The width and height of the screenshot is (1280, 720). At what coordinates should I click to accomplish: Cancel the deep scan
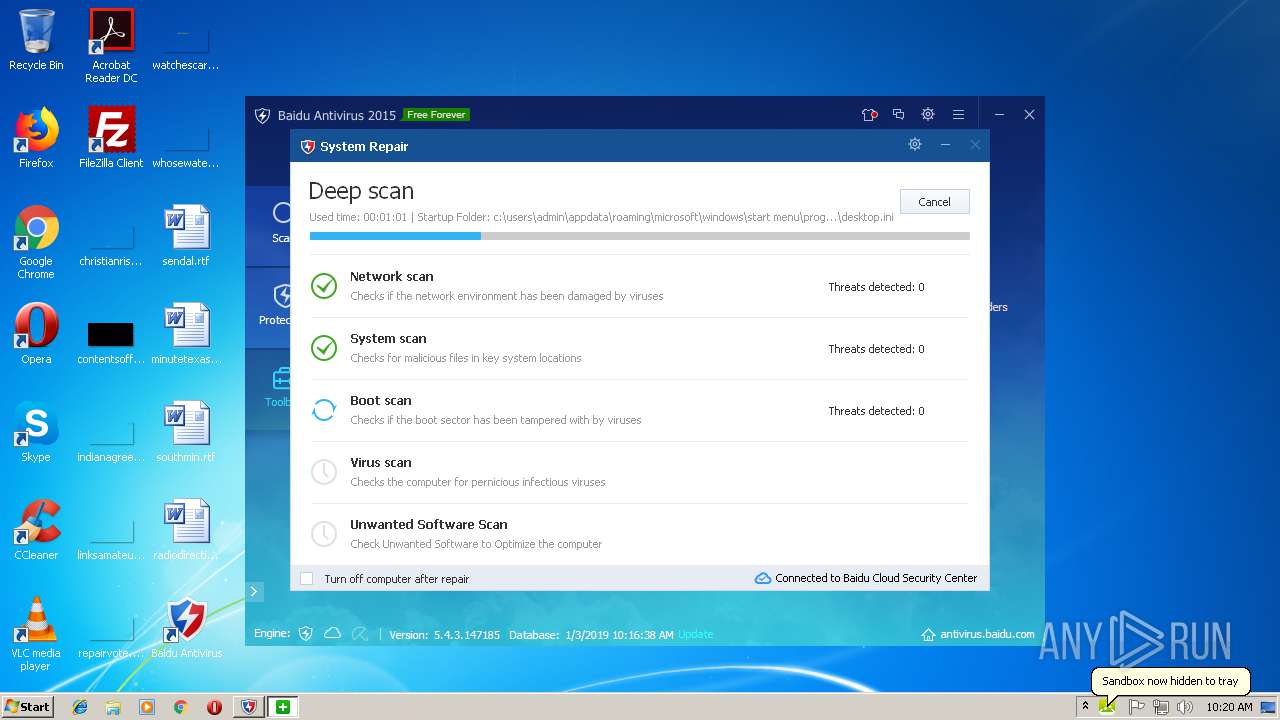click(x=934, y=202)
